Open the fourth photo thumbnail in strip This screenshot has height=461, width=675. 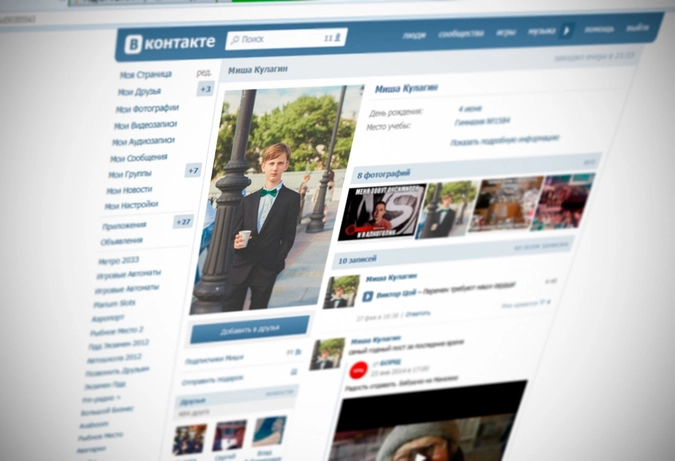(563, 201)
